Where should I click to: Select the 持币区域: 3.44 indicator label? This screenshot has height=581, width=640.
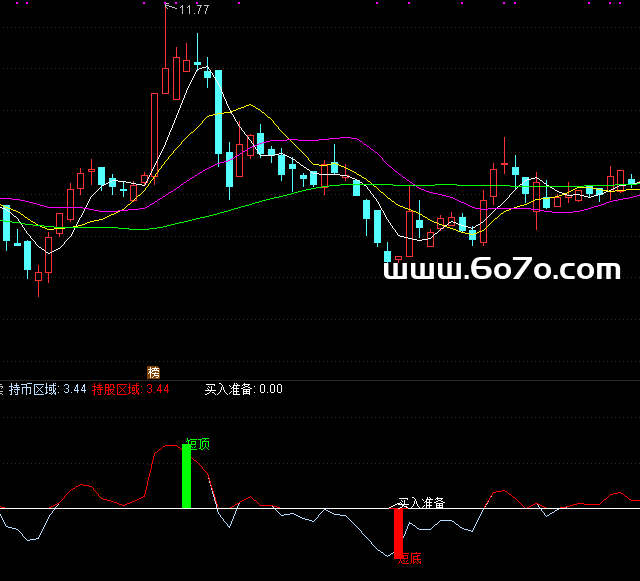(47, 389)
